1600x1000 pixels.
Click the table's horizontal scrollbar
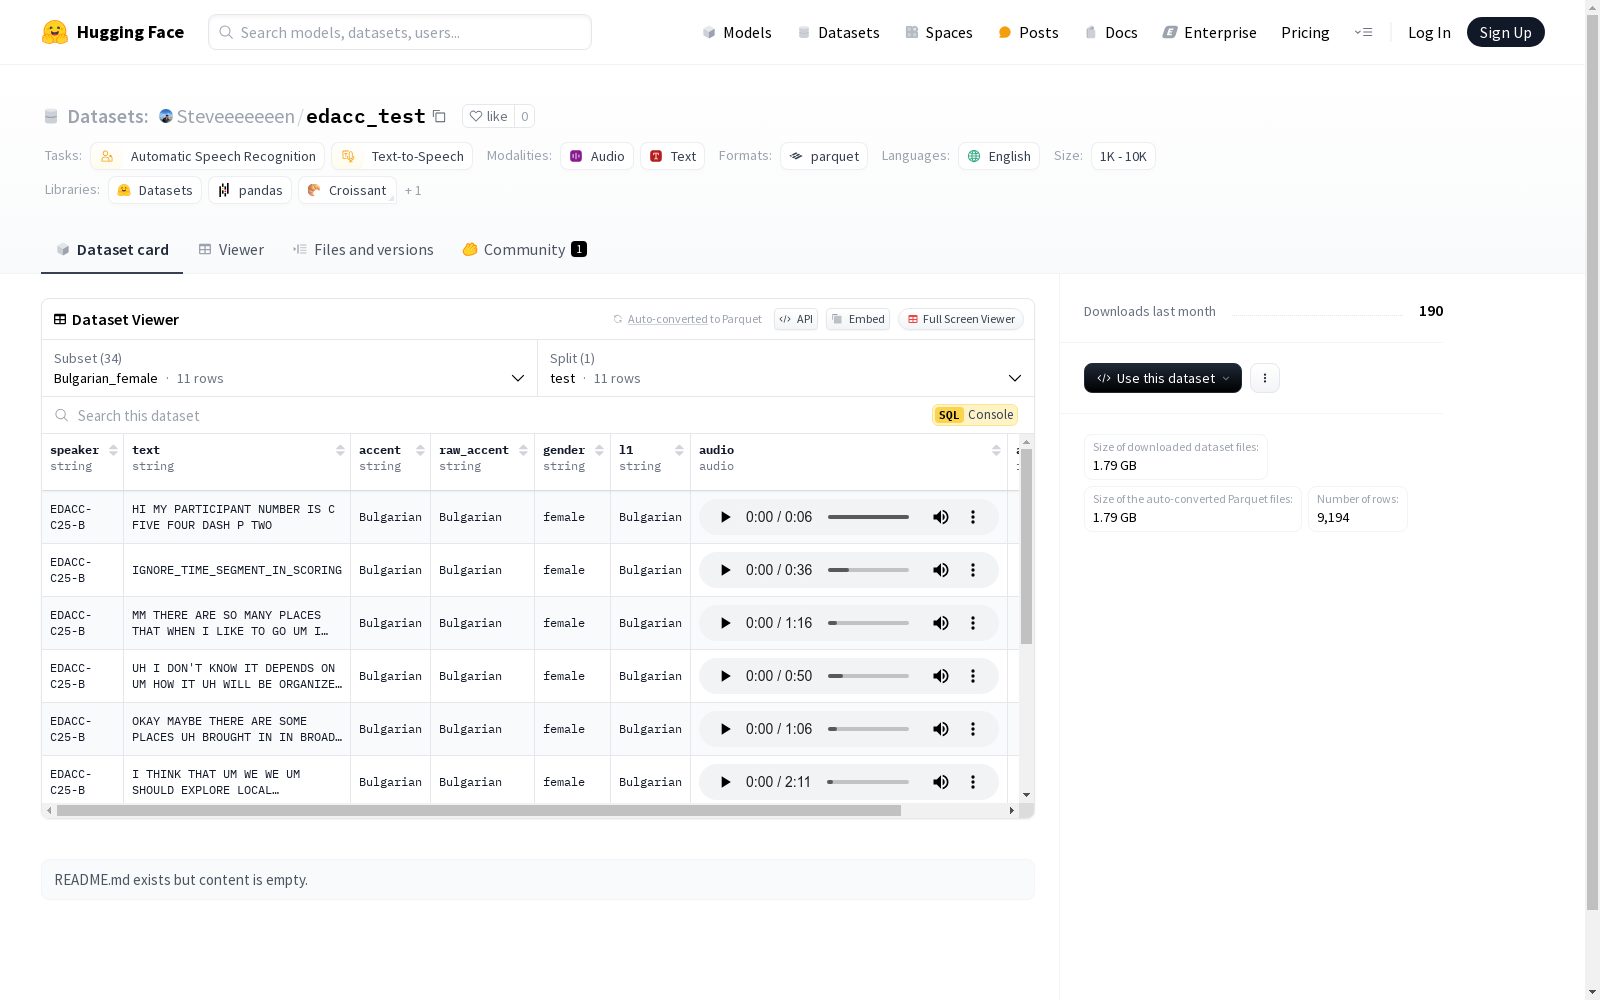[479, 811]
